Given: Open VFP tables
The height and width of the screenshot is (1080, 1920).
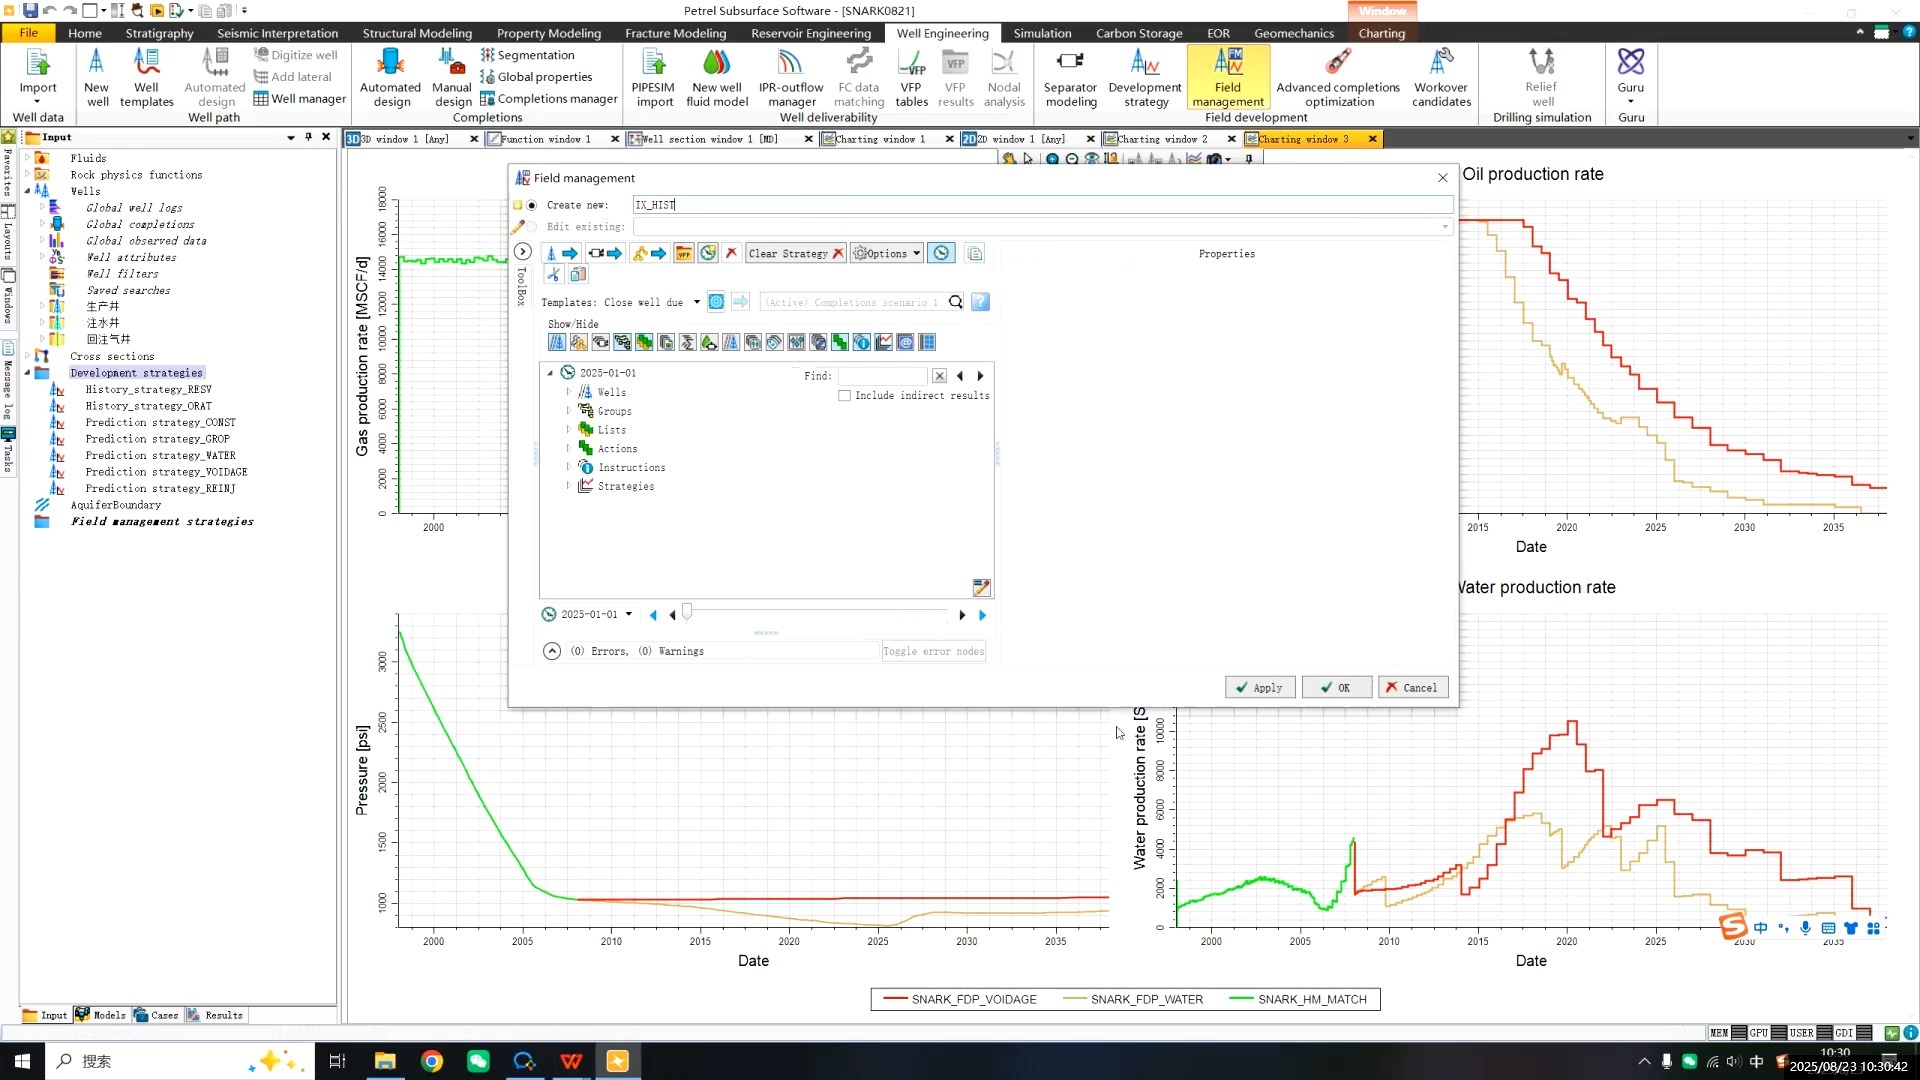Looking at the screenshot, I should click(911, 78).
